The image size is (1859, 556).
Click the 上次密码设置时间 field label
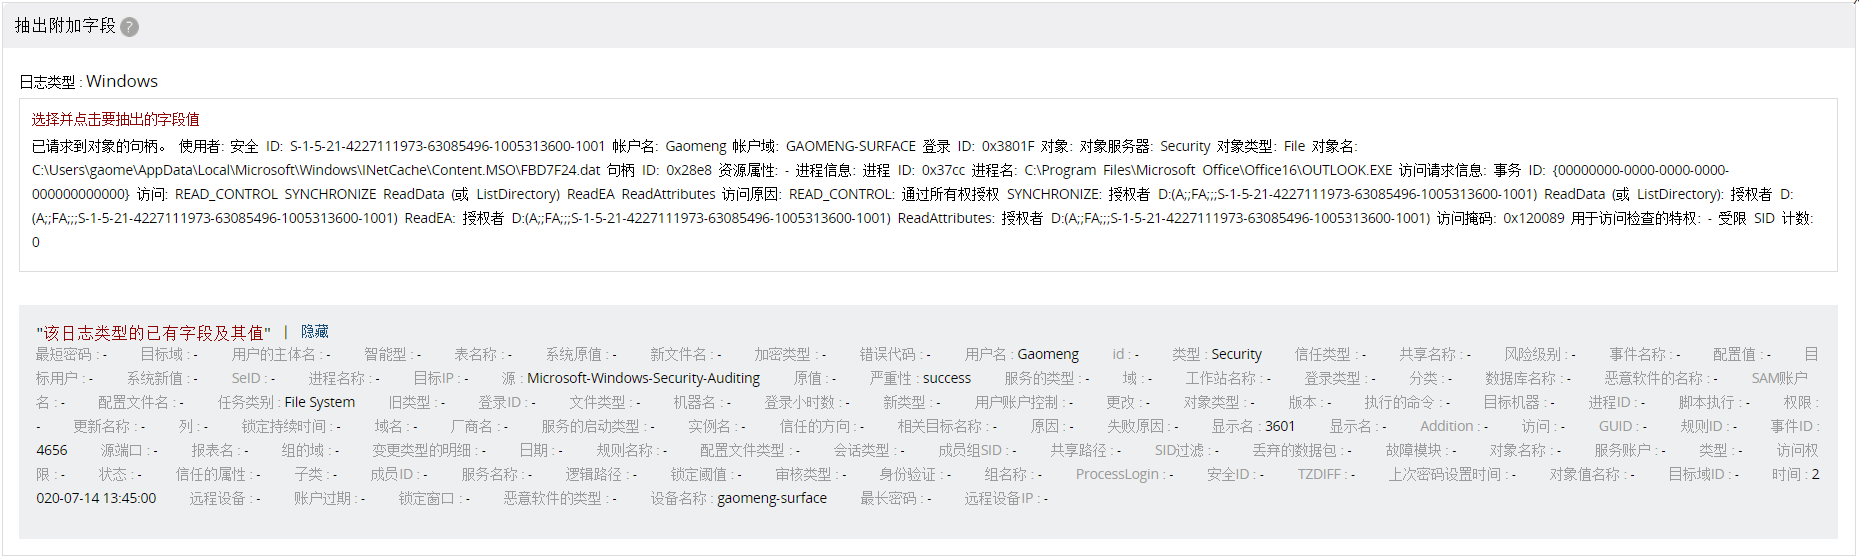coord(1444,474)
